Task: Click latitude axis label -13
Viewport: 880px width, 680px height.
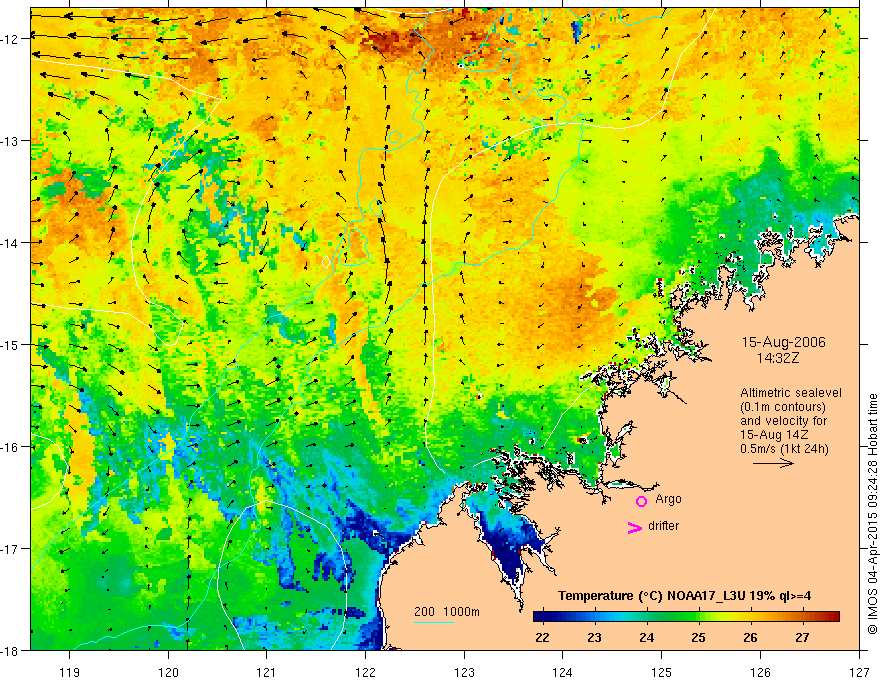Action: pos(10,141)
